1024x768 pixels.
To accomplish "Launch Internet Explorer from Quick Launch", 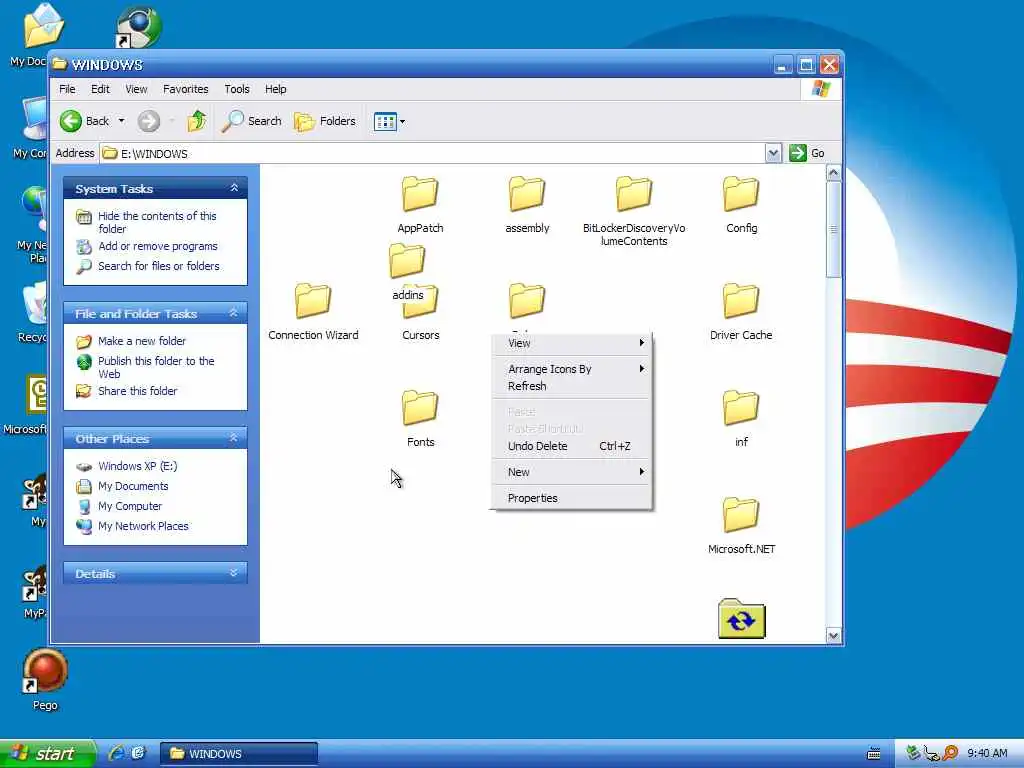I will pos(118,753).
